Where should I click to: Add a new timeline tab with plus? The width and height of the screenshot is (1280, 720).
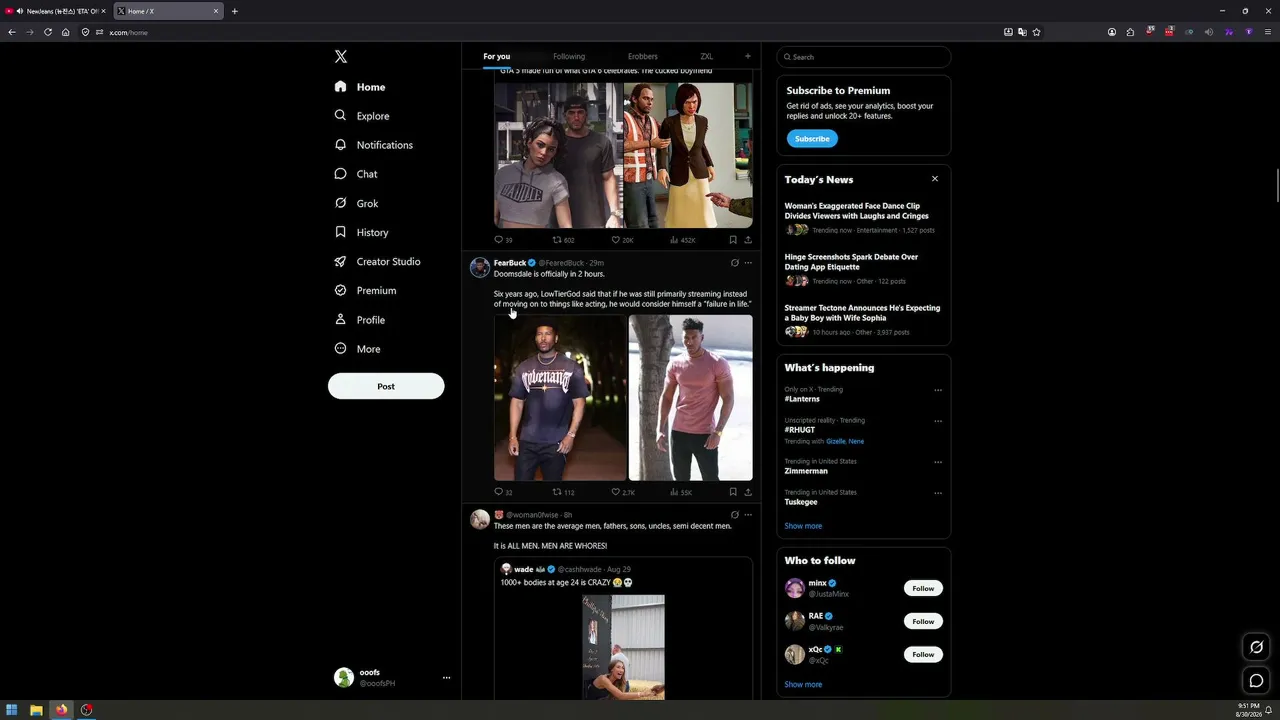pos(747,56)
